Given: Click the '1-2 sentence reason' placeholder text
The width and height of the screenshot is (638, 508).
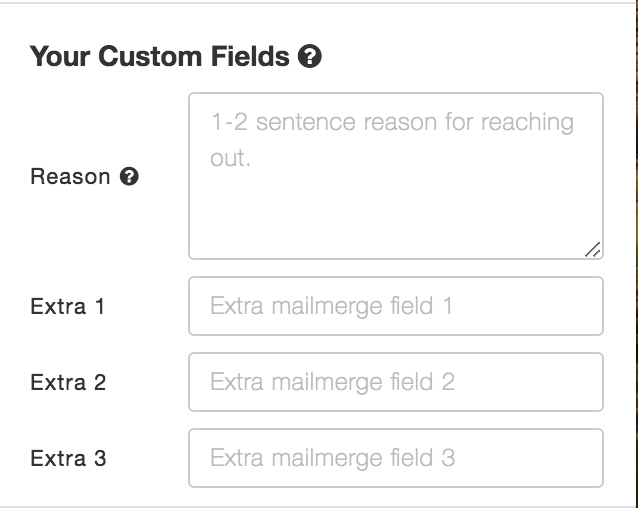Looking at the screenshot, I should [x=392, y=140].
